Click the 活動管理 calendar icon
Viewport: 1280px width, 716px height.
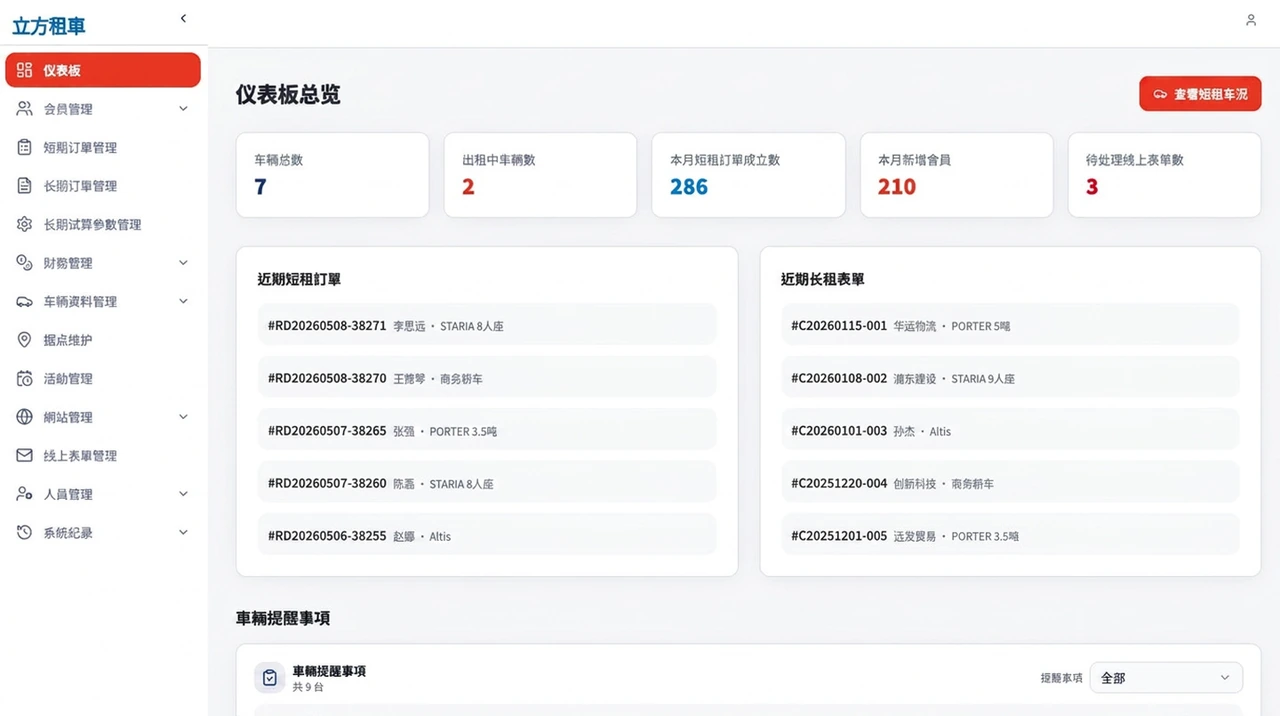[25, 378]
